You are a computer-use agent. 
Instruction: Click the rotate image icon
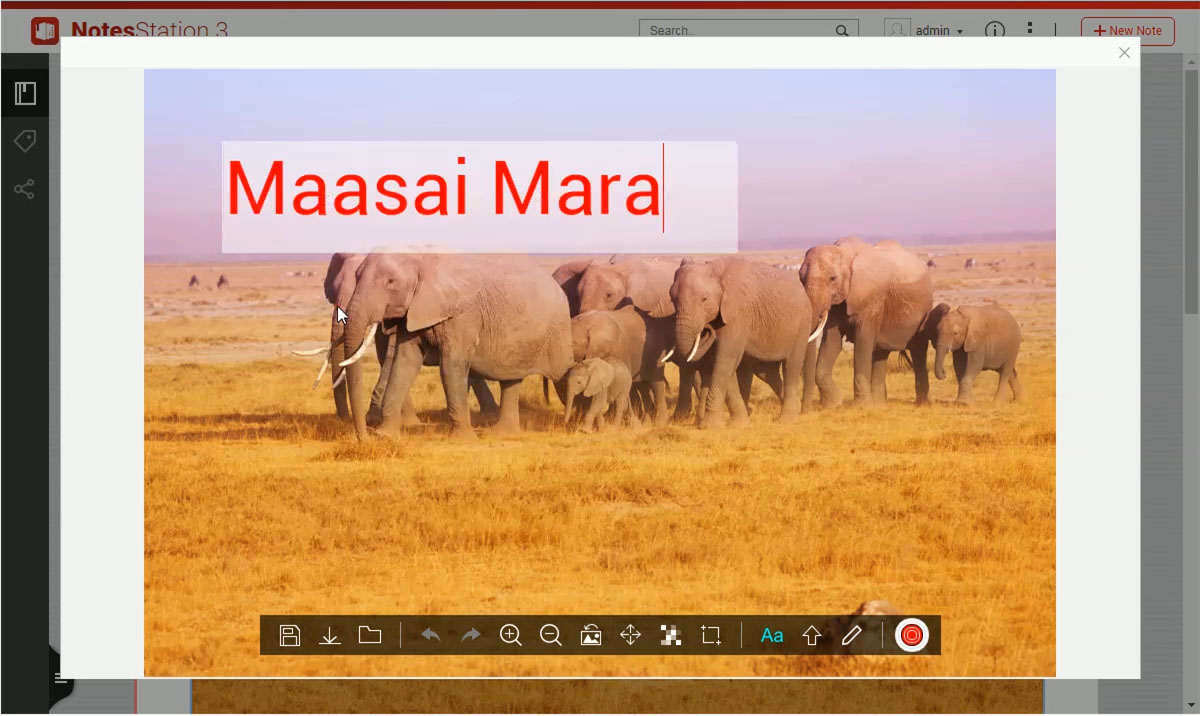pyautogui.click(x=591, y=635)
